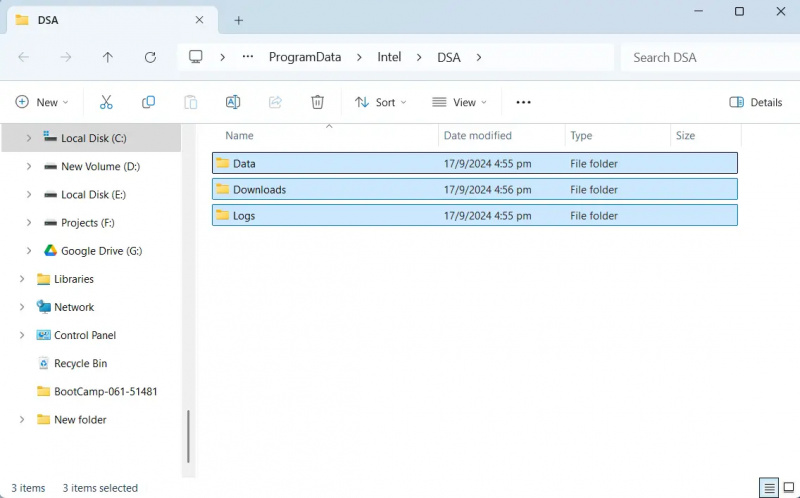Click chevron after DSA in path
The width and height of the screenshot is (800, 498).
click(479, 57)
